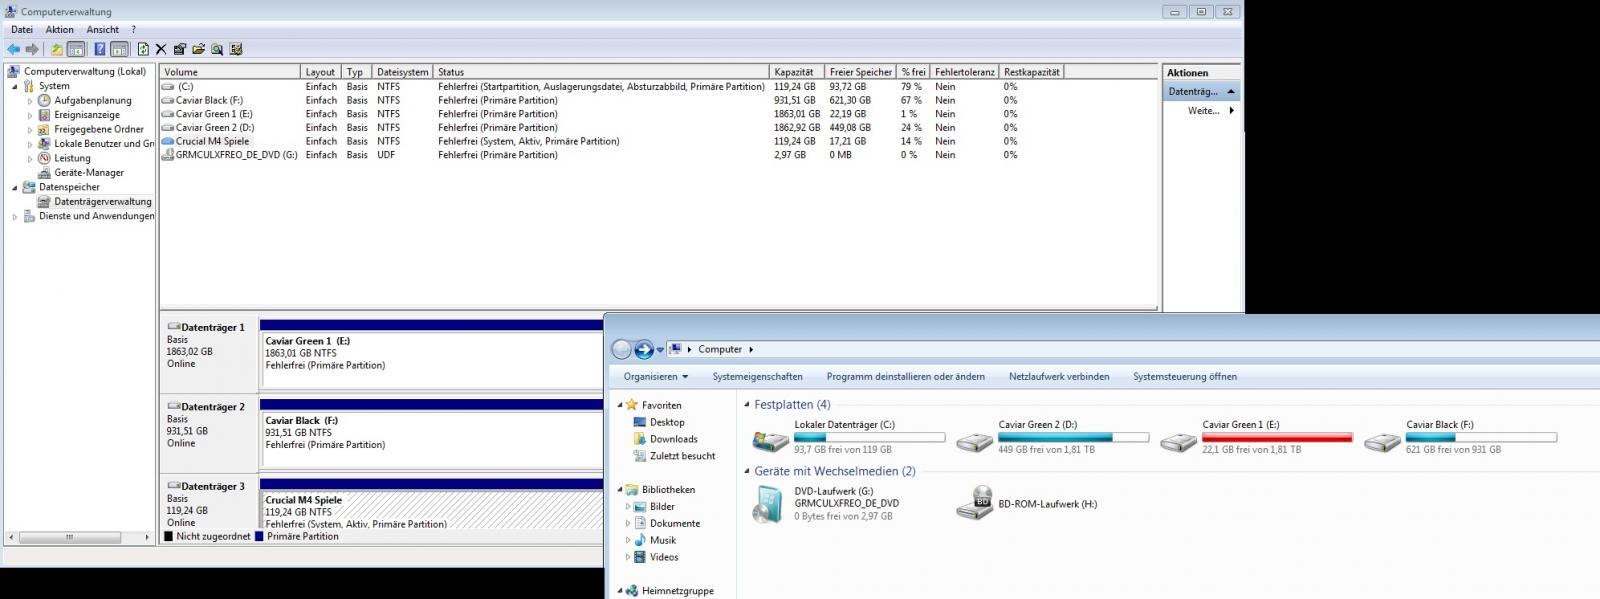The image size is (1600, 599).
Task: Click the Lokaler Datenträger (C:) drive icon in Explorer
Action: coord(770,439)
